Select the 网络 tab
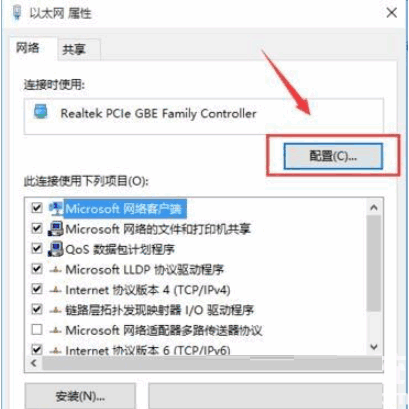 pos(28,48)
